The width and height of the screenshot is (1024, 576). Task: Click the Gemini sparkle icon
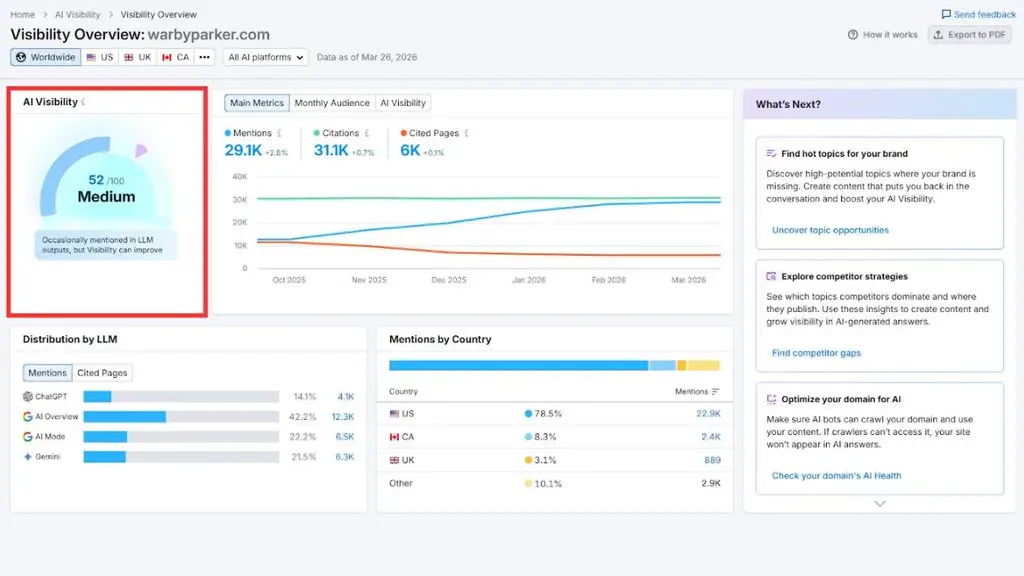tap(27, 456)
